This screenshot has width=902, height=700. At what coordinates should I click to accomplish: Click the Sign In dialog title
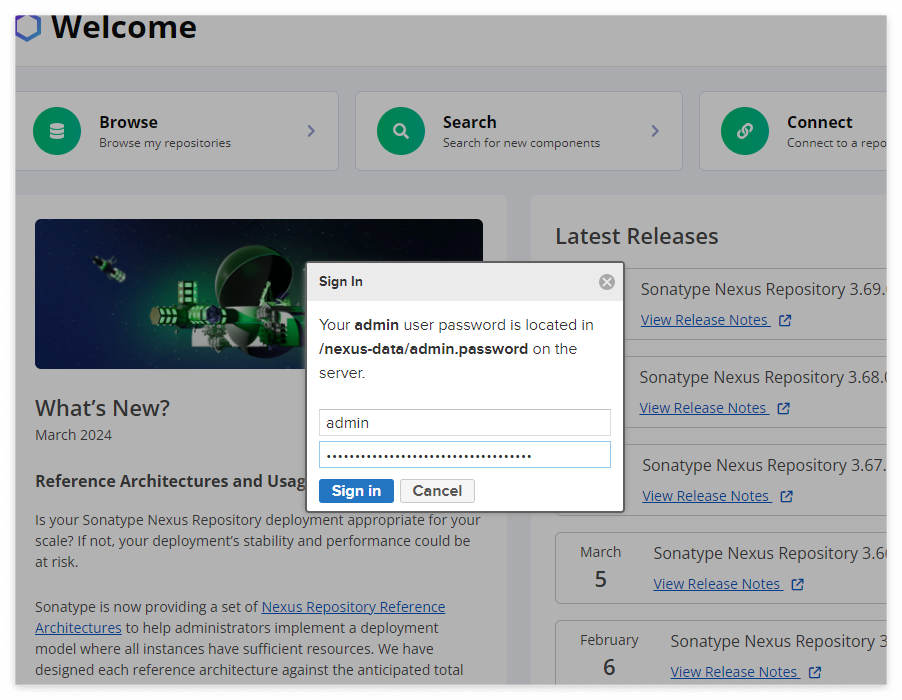point(341,281)
